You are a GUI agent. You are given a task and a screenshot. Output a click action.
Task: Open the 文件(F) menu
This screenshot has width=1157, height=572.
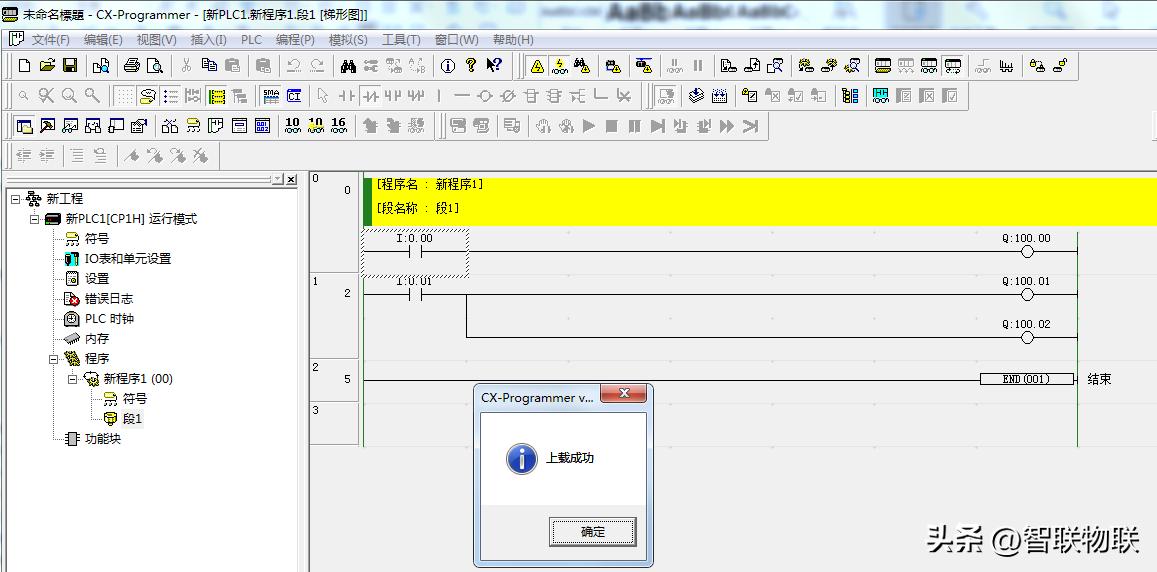[x=50, y=40]
